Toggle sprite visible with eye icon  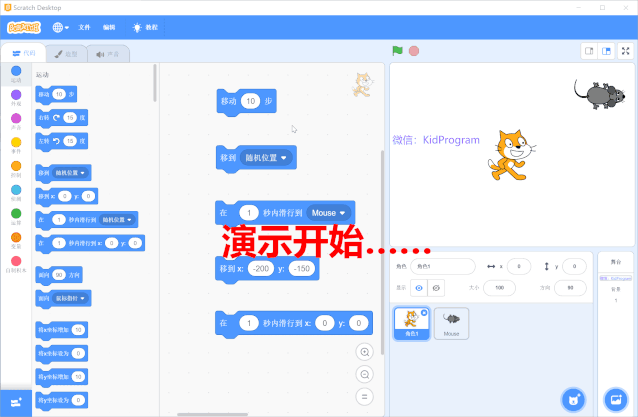[419, 287]
